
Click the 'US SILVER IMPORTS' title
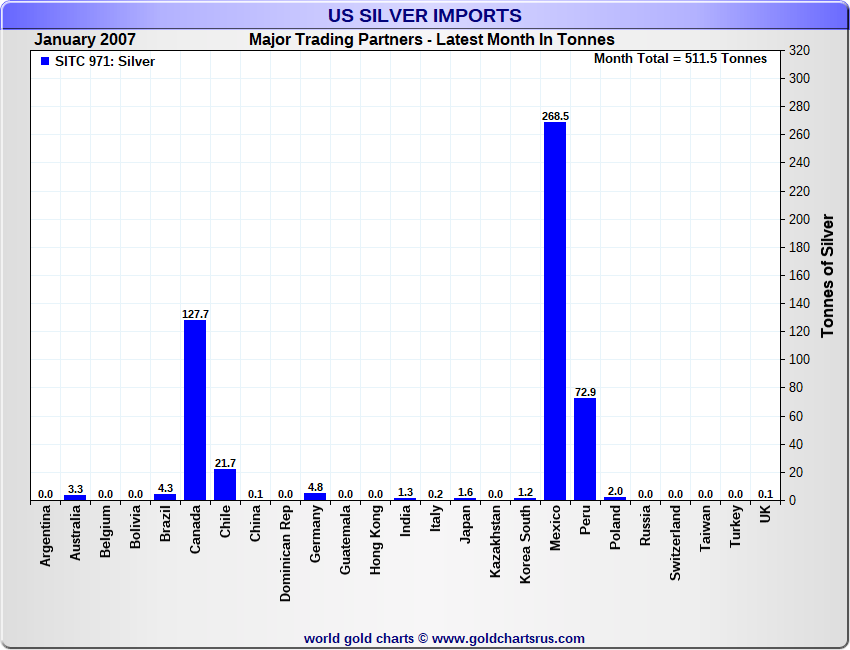[424, 15]
